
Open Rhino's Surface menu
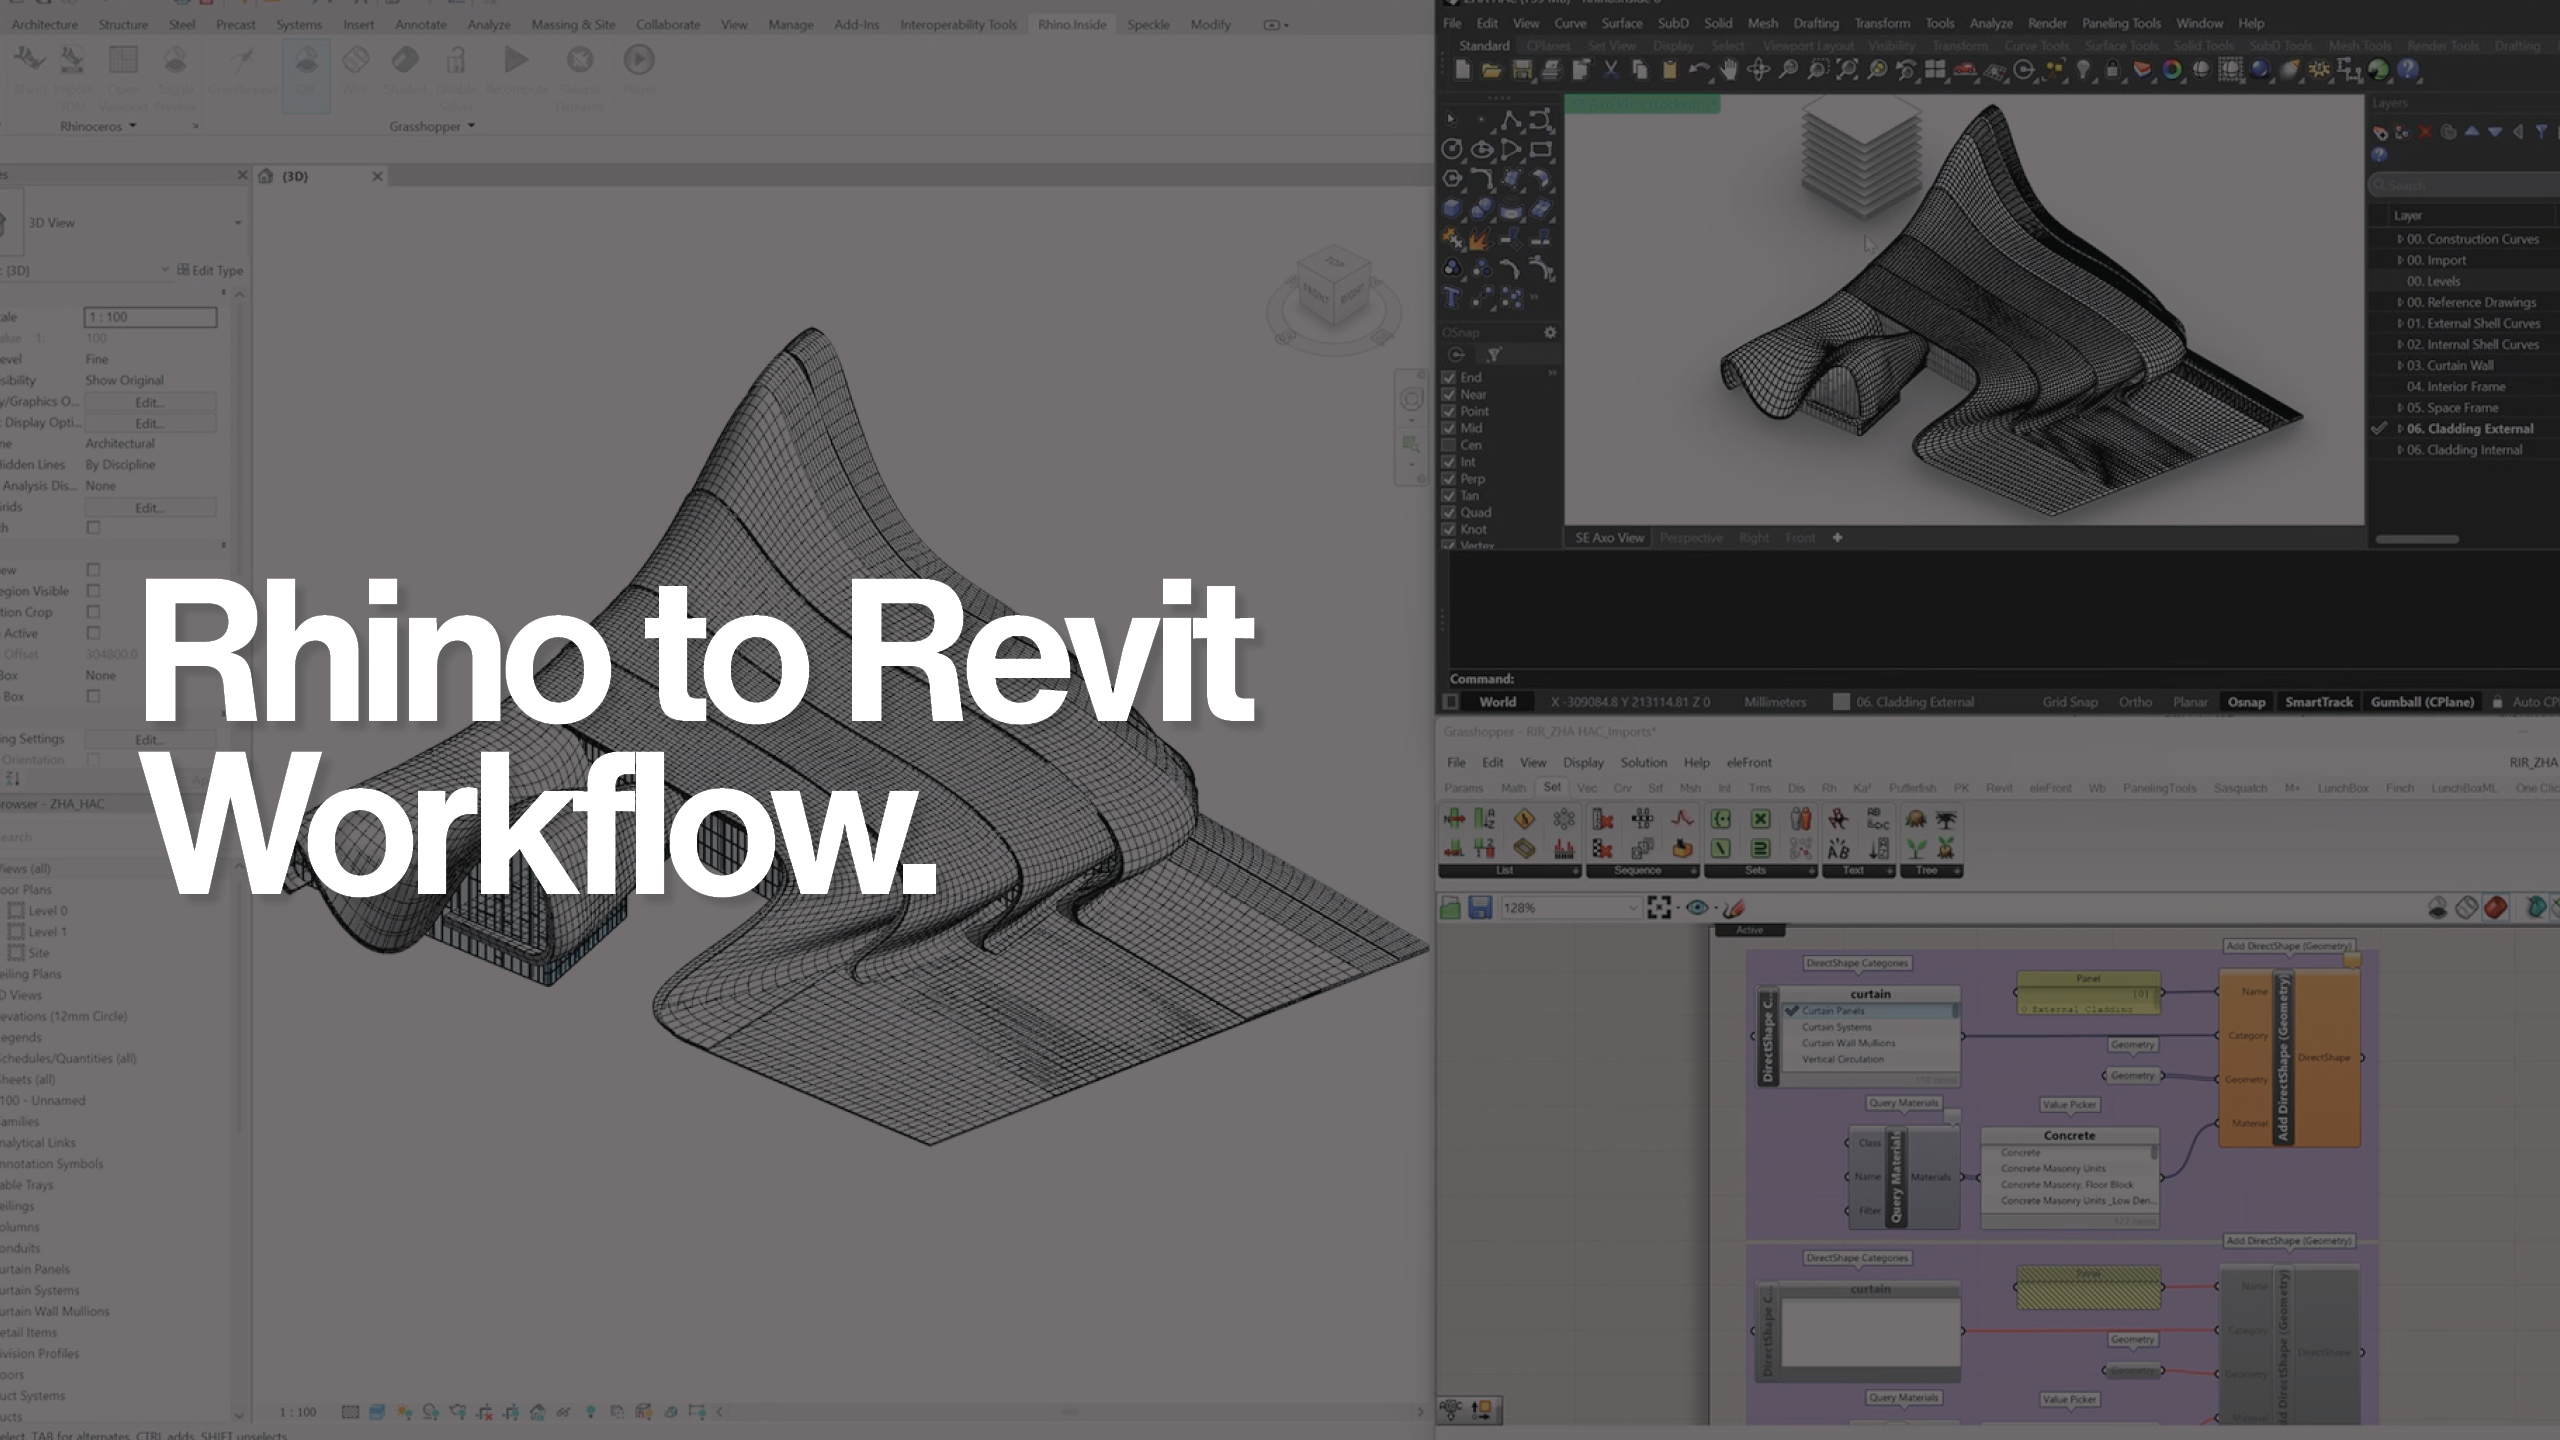1622,23
